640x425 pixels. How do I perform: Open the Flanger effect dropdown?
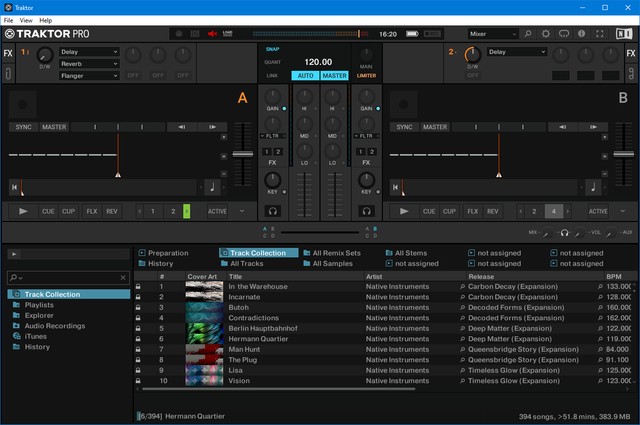tap(89, 75)
